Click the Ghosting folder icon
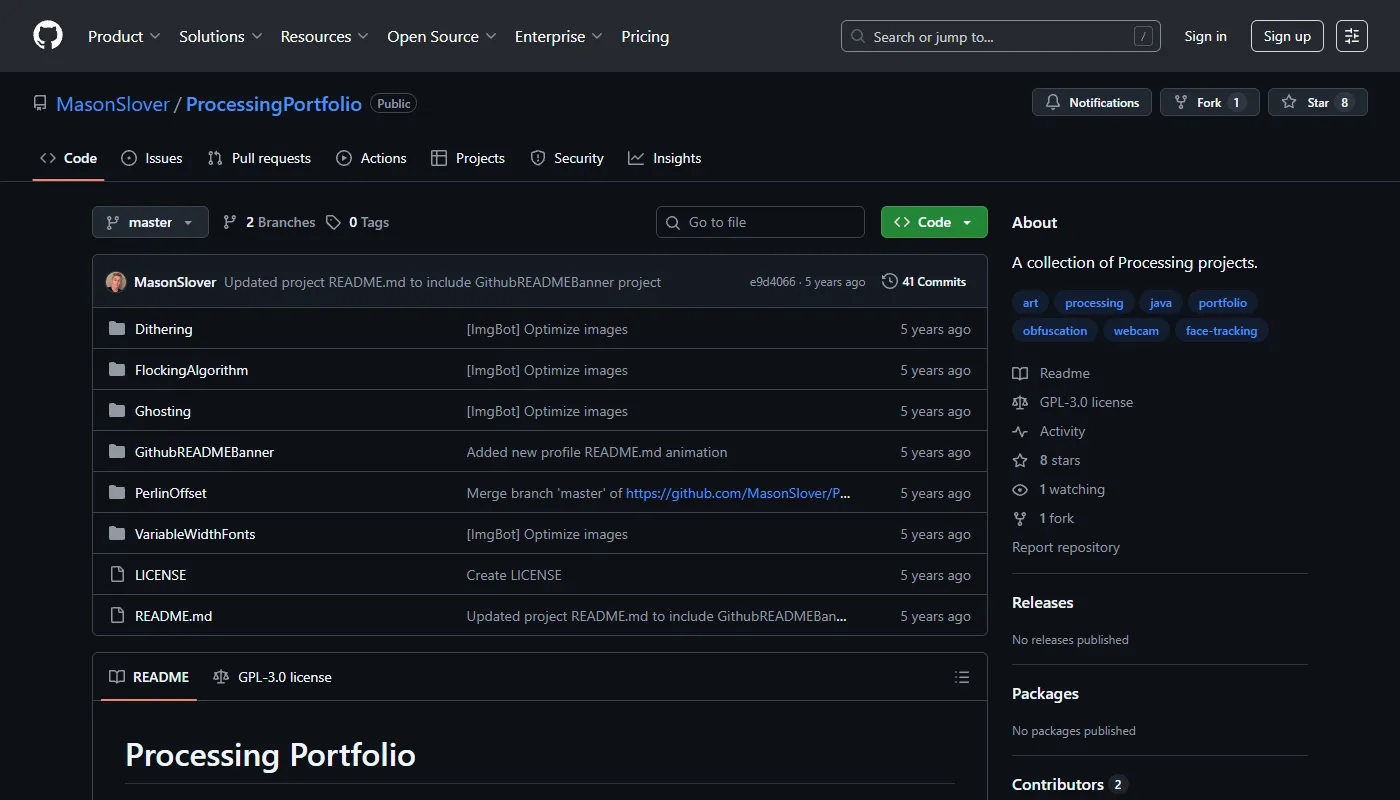1400x800 pixels. tap(117, 411)
